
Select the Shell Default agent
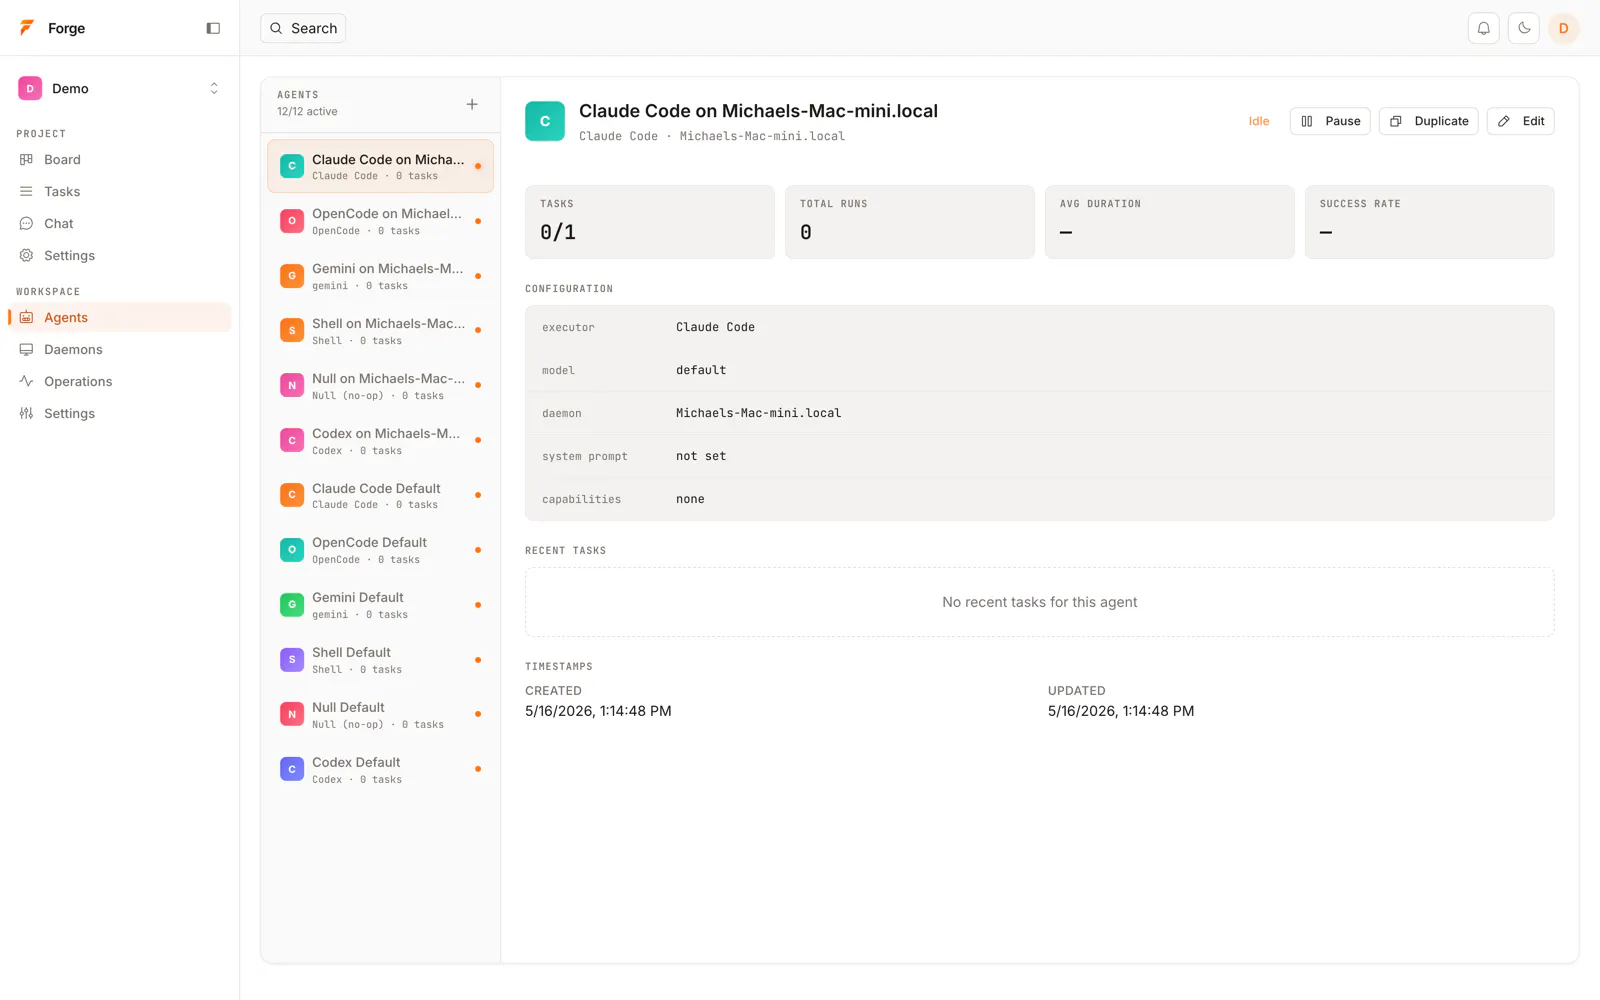click(x=380, y=660)
